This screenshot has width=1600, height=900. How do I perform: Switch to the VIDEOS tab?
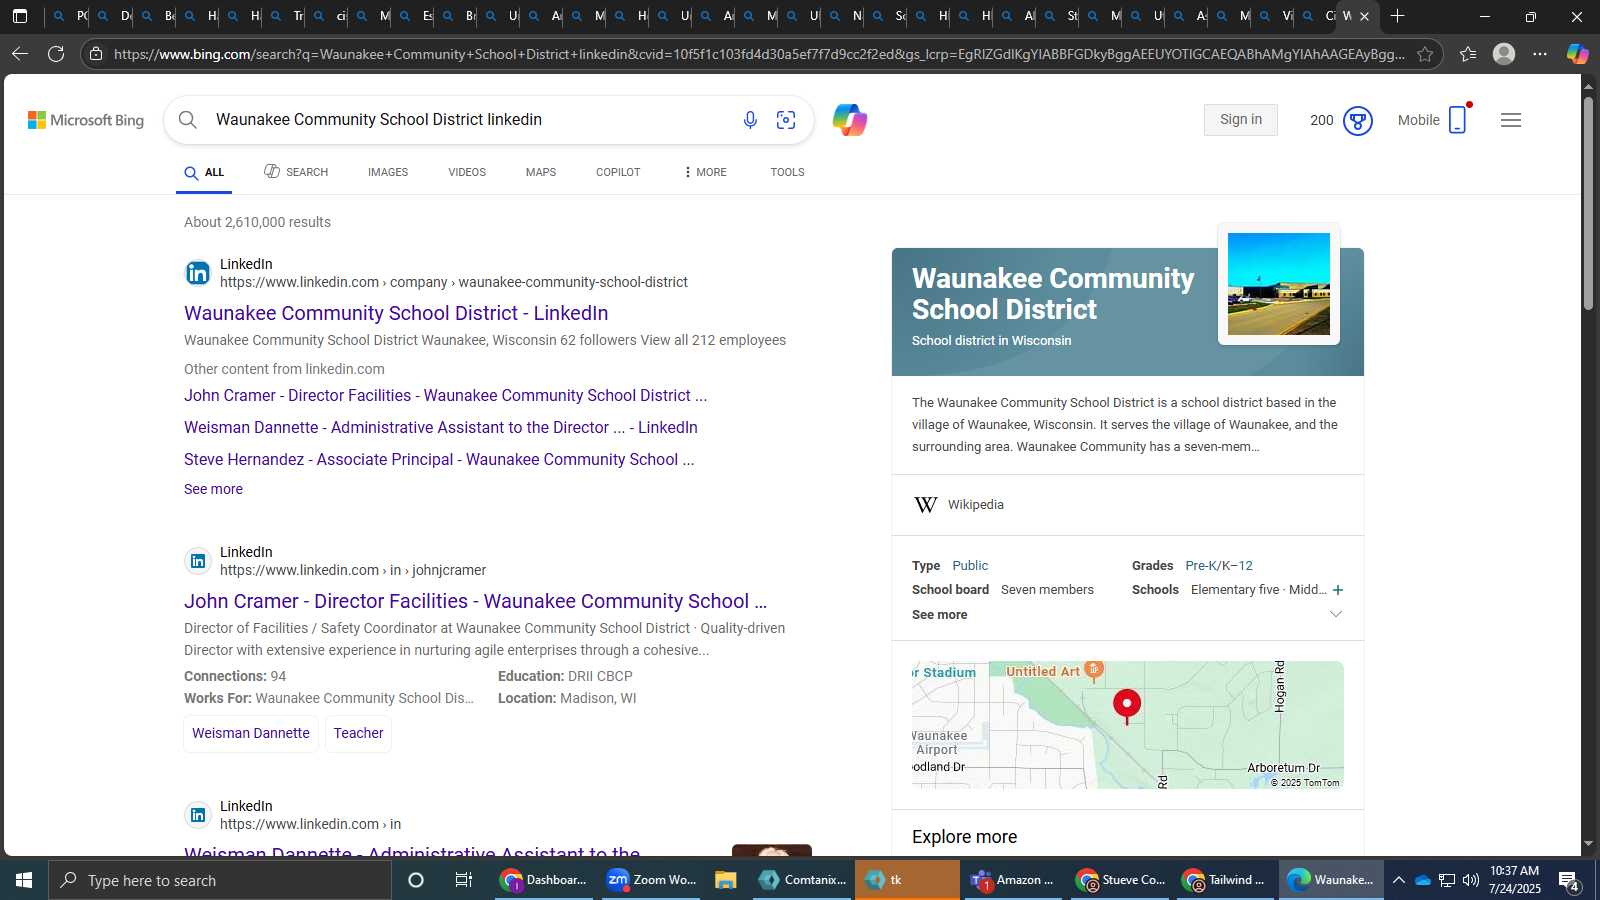pos(467,172)
